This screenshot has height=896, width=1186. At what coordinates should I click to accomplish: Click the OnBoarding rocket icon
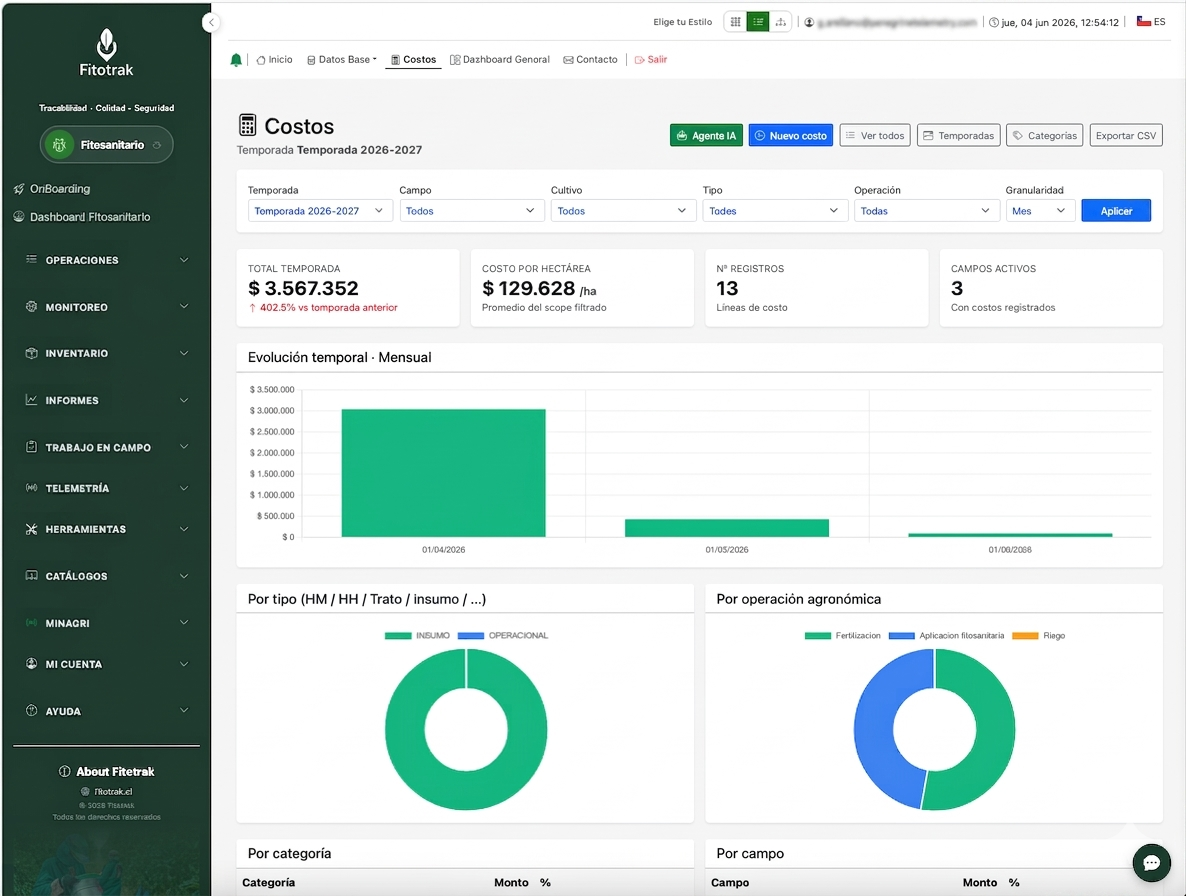coord(19,189)
